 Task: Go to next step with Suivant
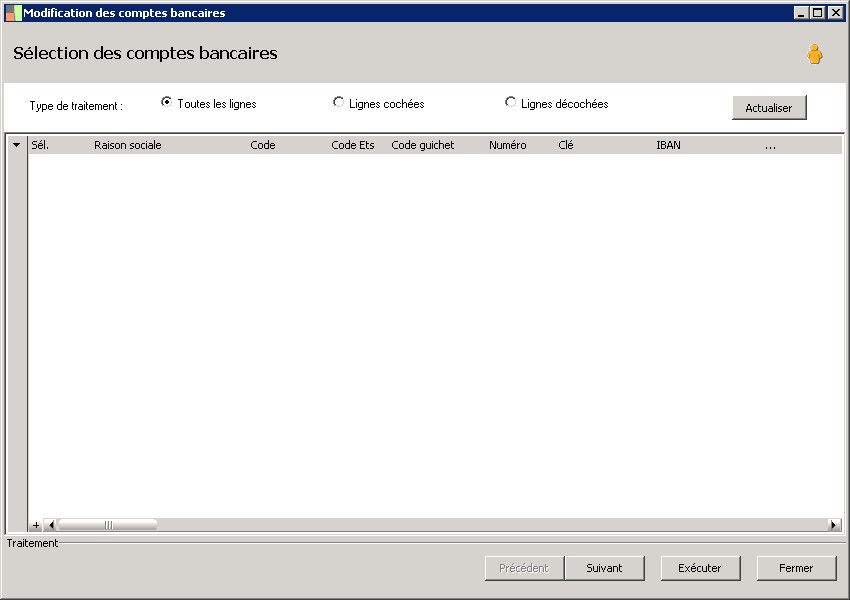[604, 568]
